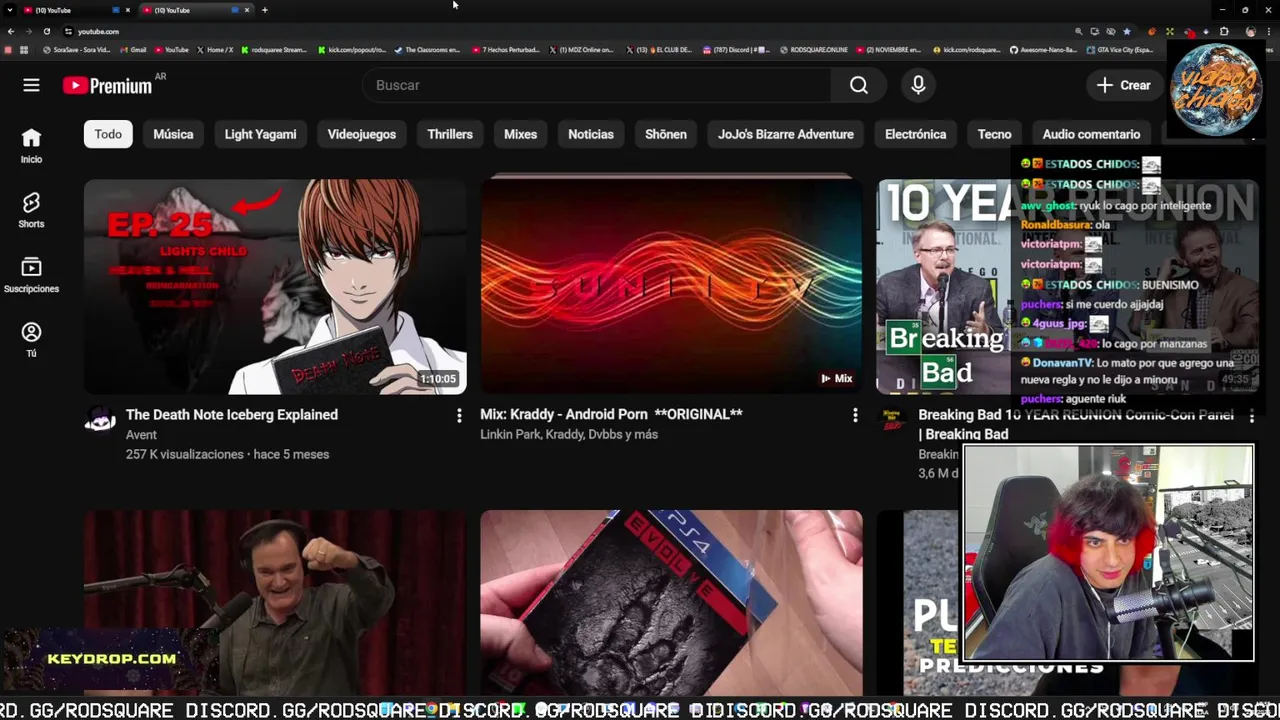The width and height of the screenshot is (1280, 720).
Task: Open the YouTube hamburger guide menu
Action: 31,85
